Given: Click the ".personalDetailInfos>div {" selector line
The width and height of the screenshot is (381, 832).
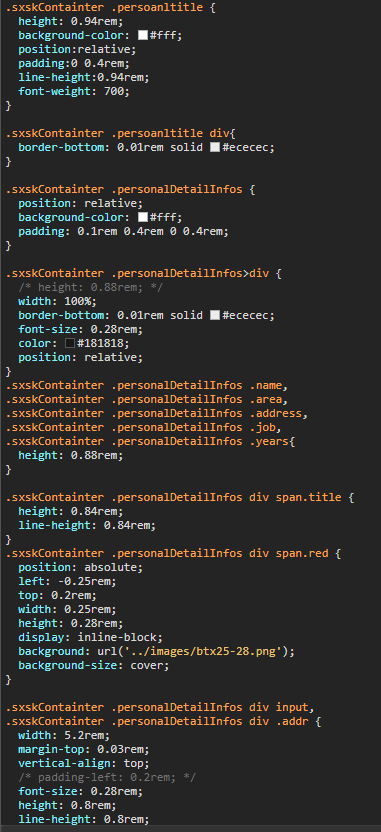Looking at the screenshot, I should point(143,274).
